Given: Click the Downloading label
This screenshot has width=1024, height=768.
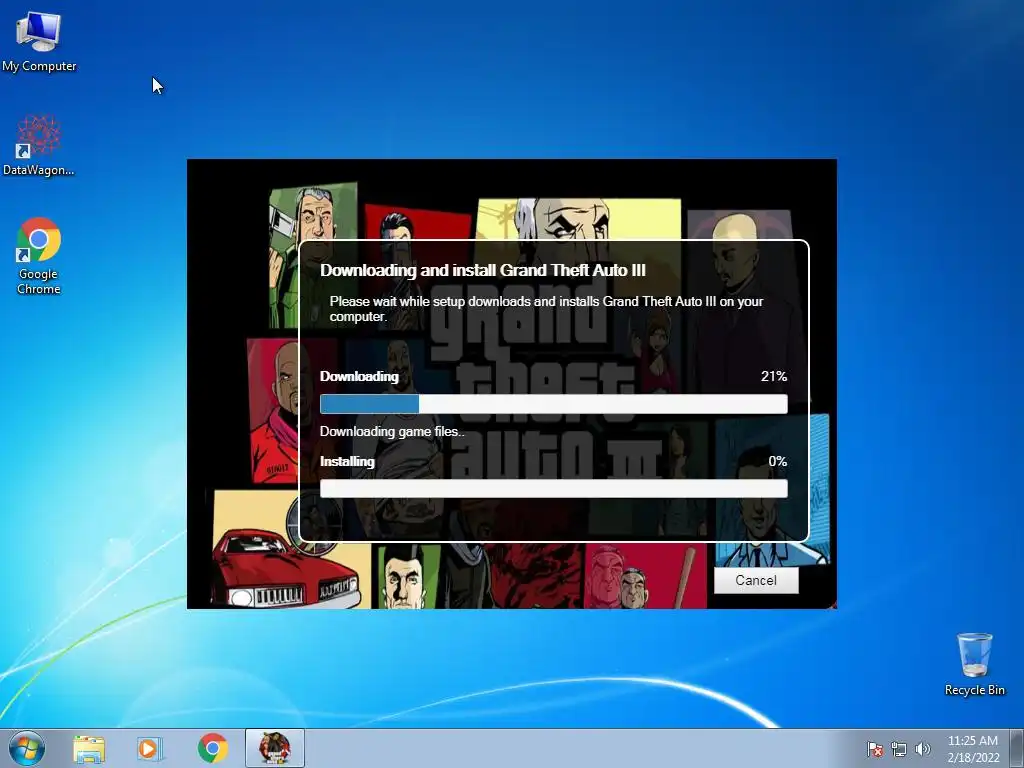Looking at the screenshot, I should pos(359,376).
